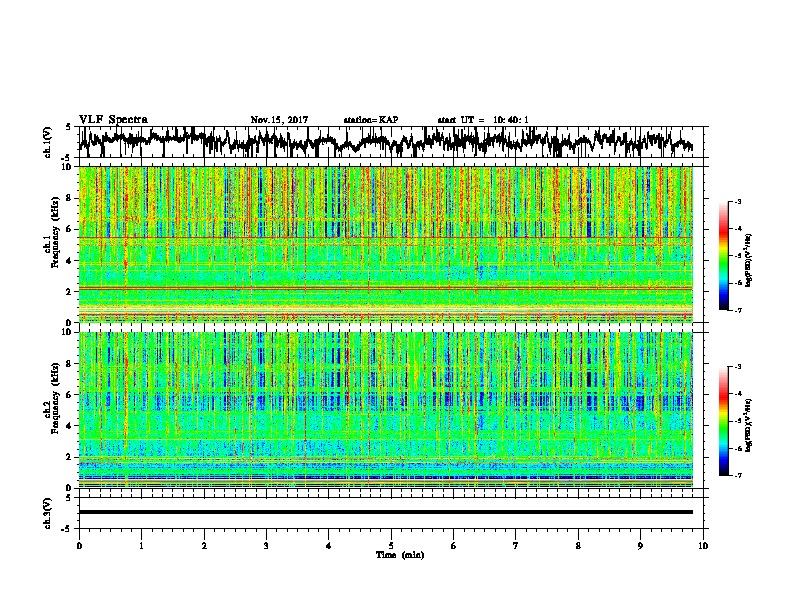The height and width of the screenshot is (612, 792).
Task: Click the tick label "2" on the Time axis
Action: click(204, 546)
